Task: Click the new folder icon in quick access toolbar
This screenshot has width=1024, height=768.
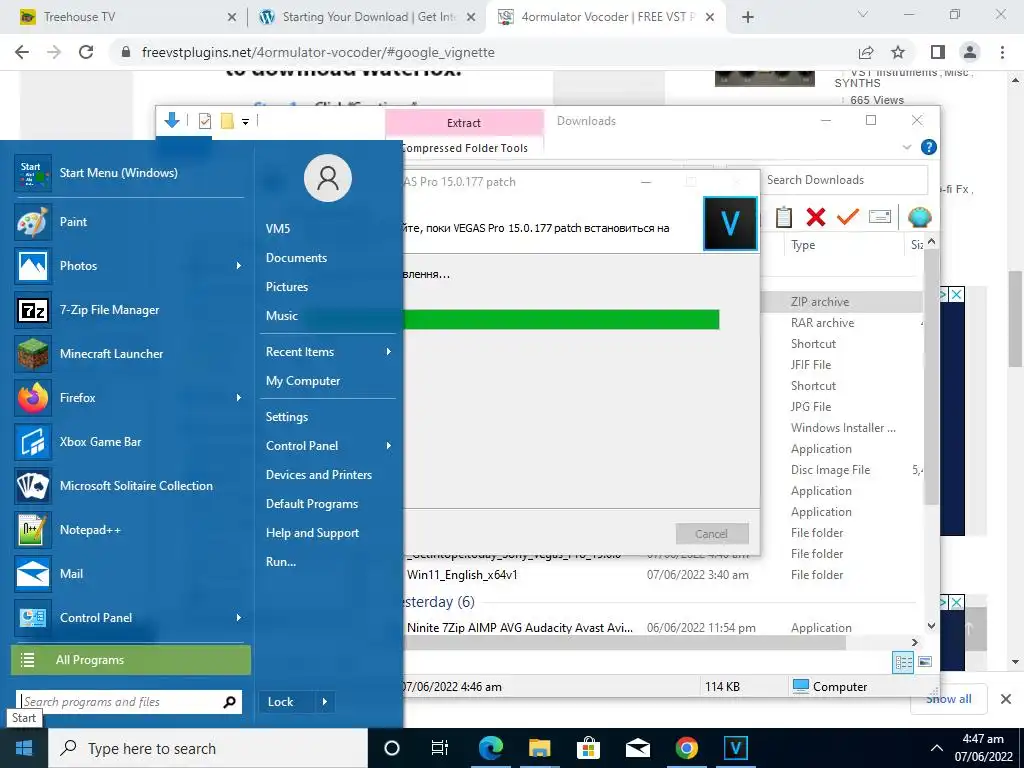Action: point(227,121)
